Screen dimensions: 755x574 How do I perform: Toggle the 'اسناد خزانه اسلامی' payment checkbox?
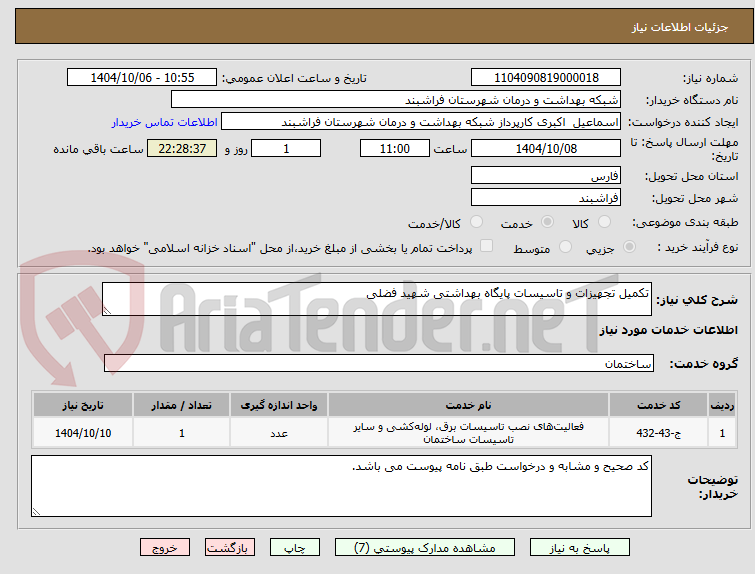(x=487, y=246)
